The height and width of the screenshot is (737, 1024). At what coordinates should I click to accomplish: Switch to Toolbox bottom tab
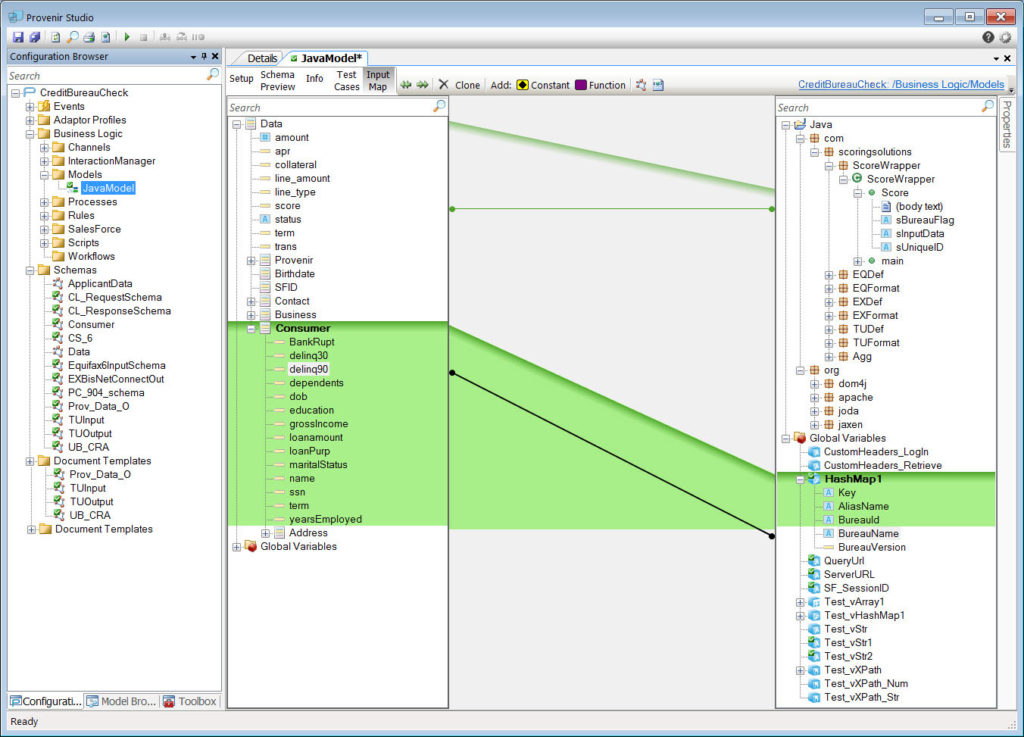(190, 701)
